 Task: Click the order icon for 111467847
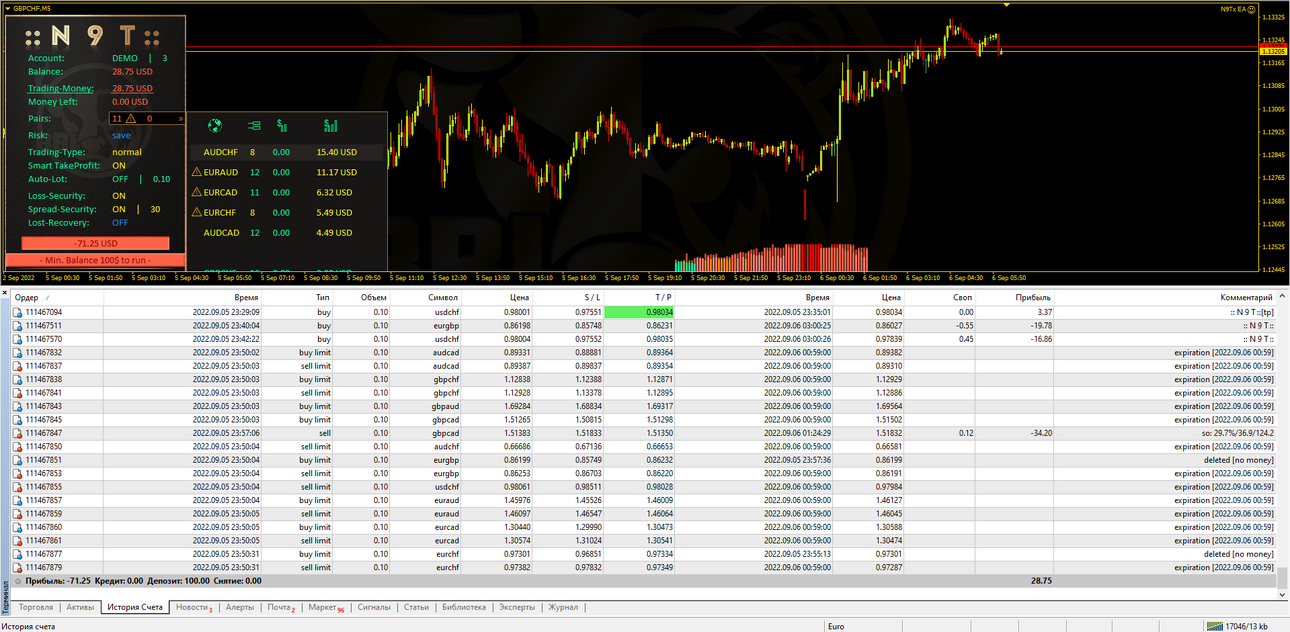pyautogui.click(x=17, y=433)
